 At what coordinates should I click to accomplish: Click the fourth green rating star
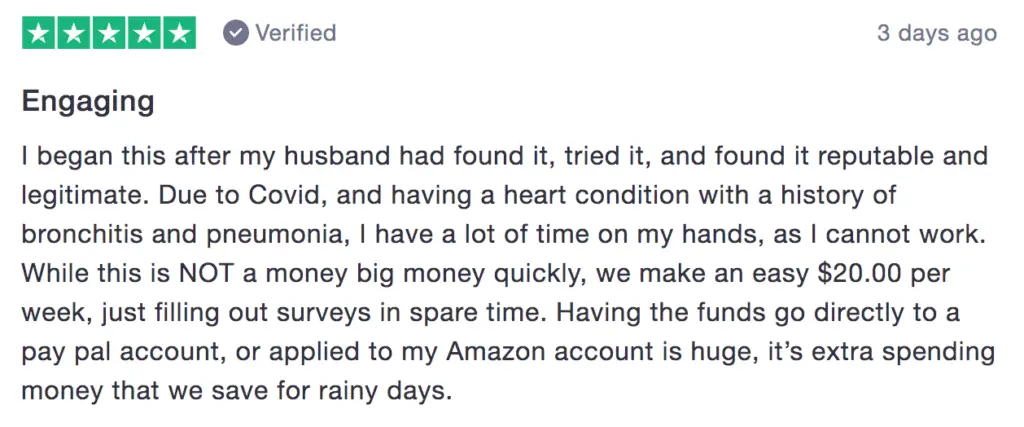point(144,33)
